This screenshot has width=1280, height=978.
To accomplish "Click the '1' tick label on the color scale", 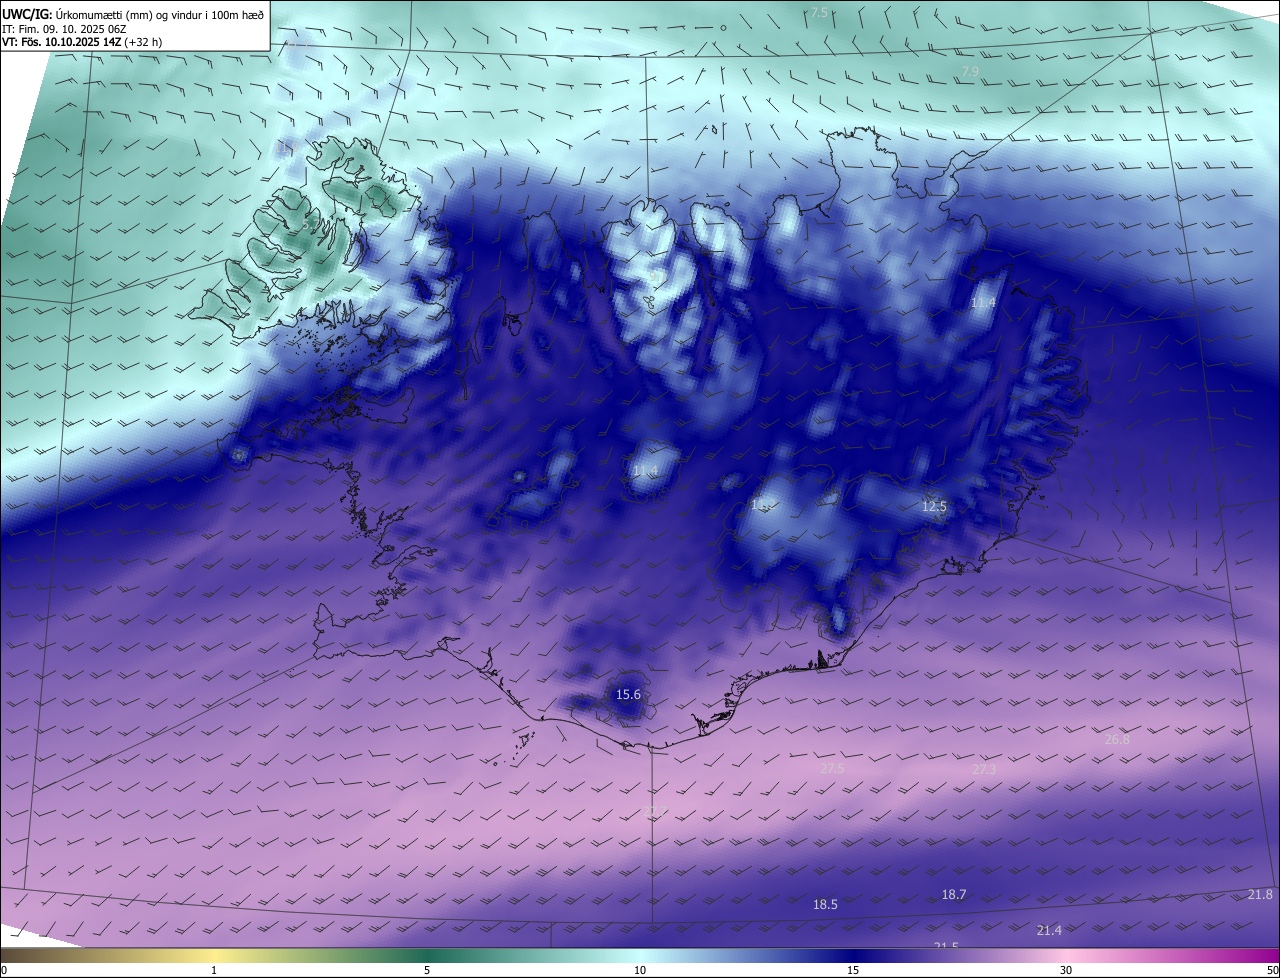I will click(x=214, y=970).
